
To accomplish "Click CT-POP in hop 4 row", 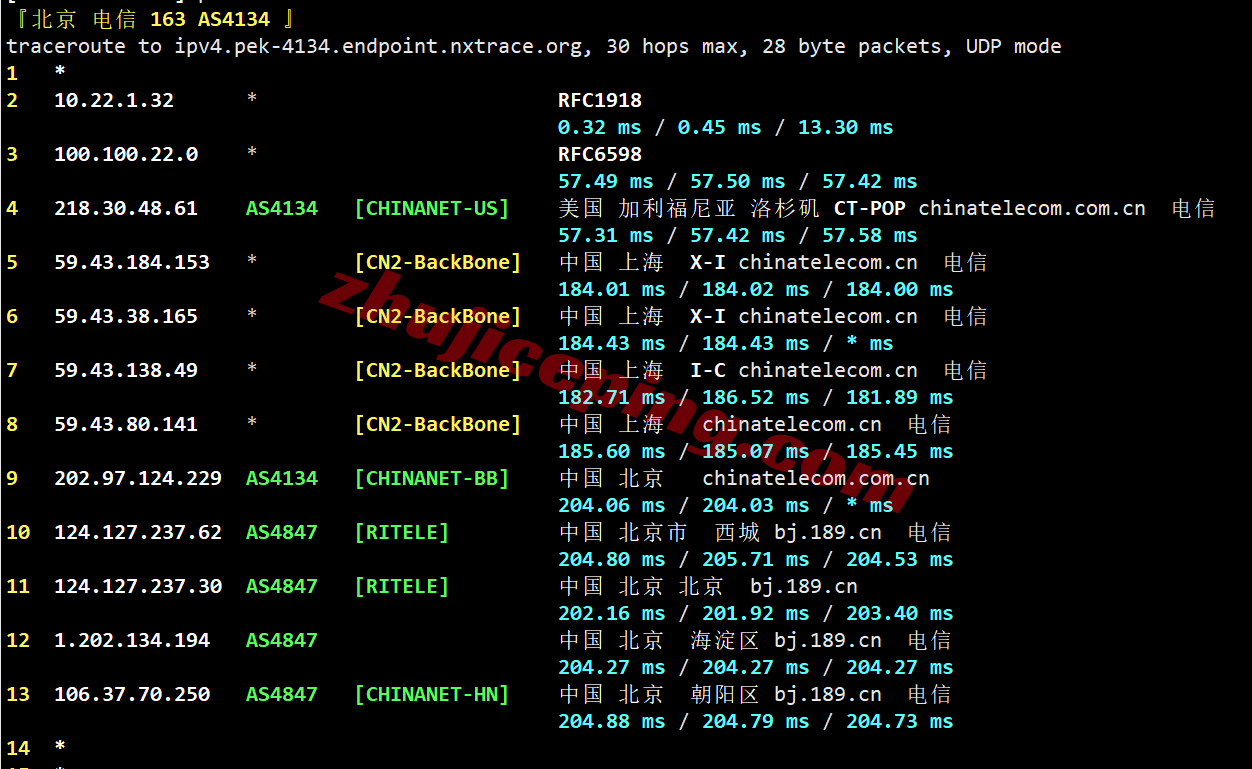I will click(870, 208).
